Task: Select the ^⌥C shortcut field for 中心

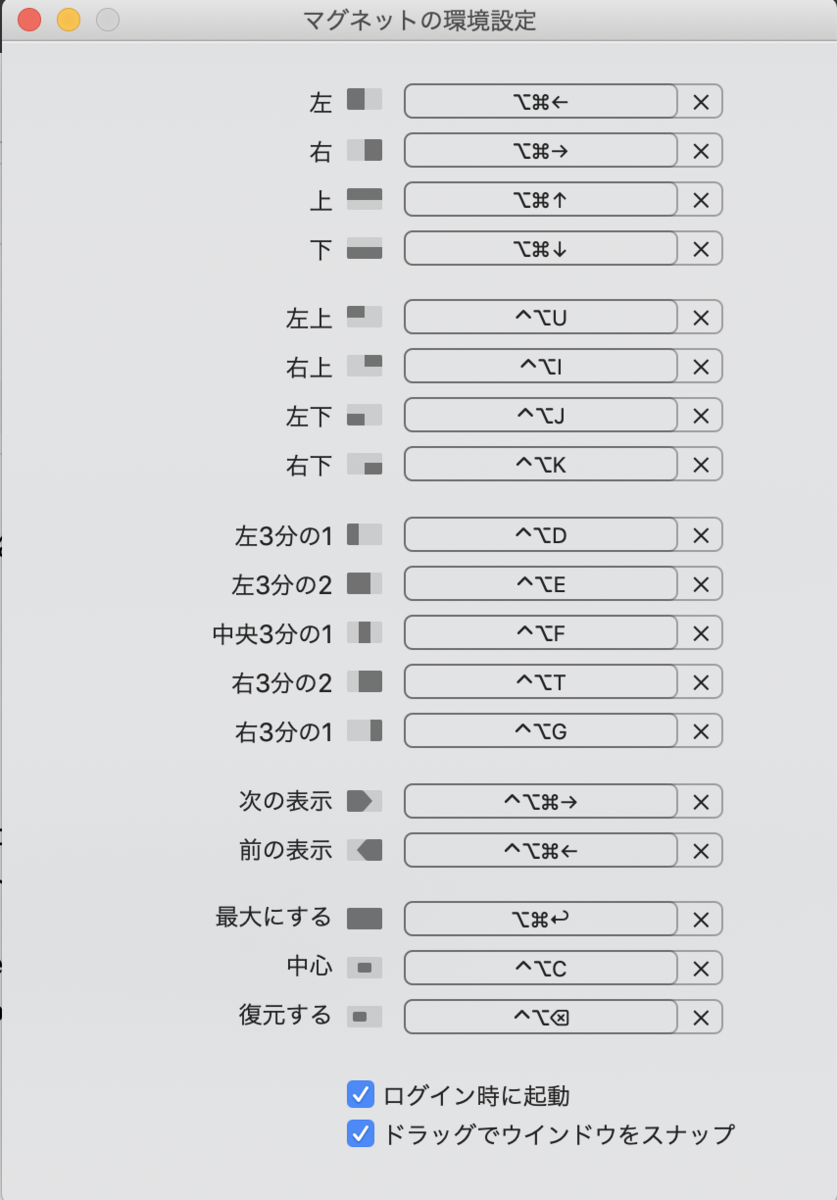Action: click(541, 967)
